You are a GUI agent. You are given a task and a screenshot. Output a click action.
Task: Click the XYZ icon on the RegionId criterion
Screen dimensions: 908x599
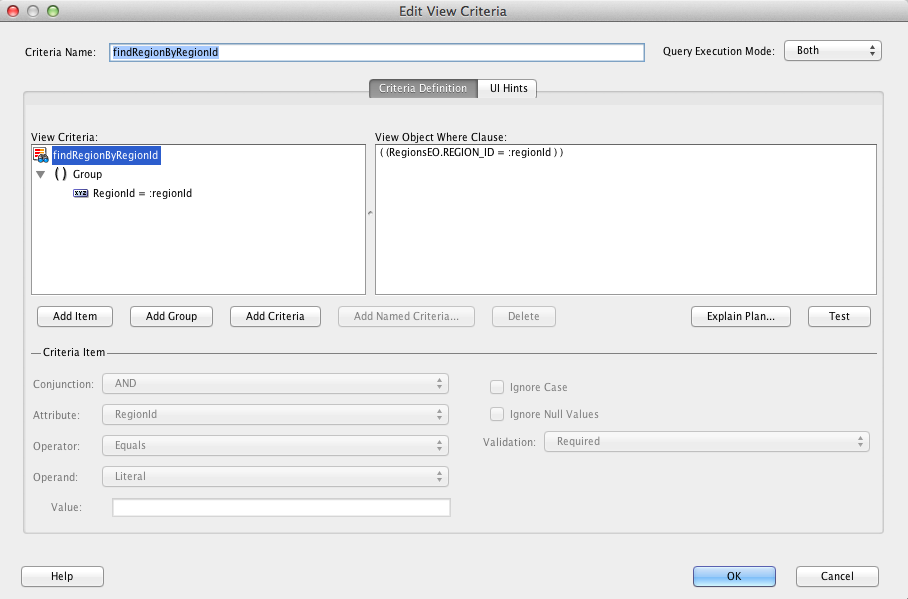coord(81,193)
